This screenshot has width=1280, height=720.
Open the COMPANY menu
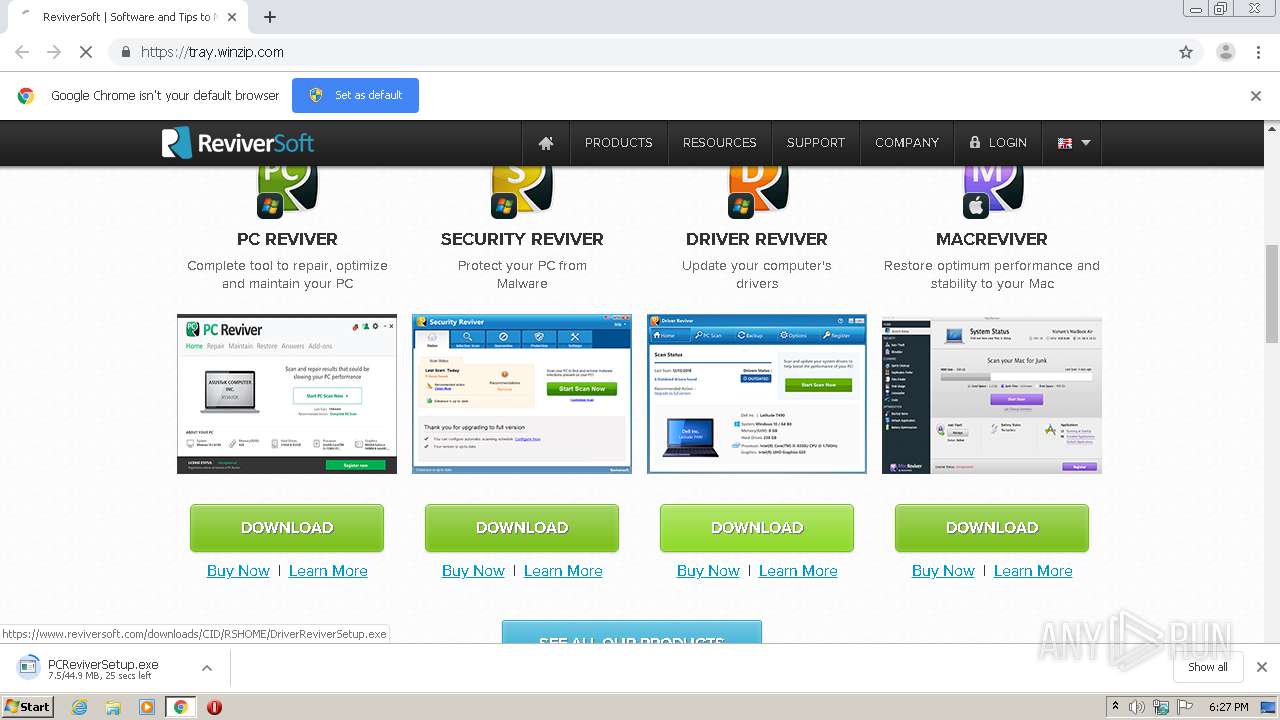coord(907,143)
